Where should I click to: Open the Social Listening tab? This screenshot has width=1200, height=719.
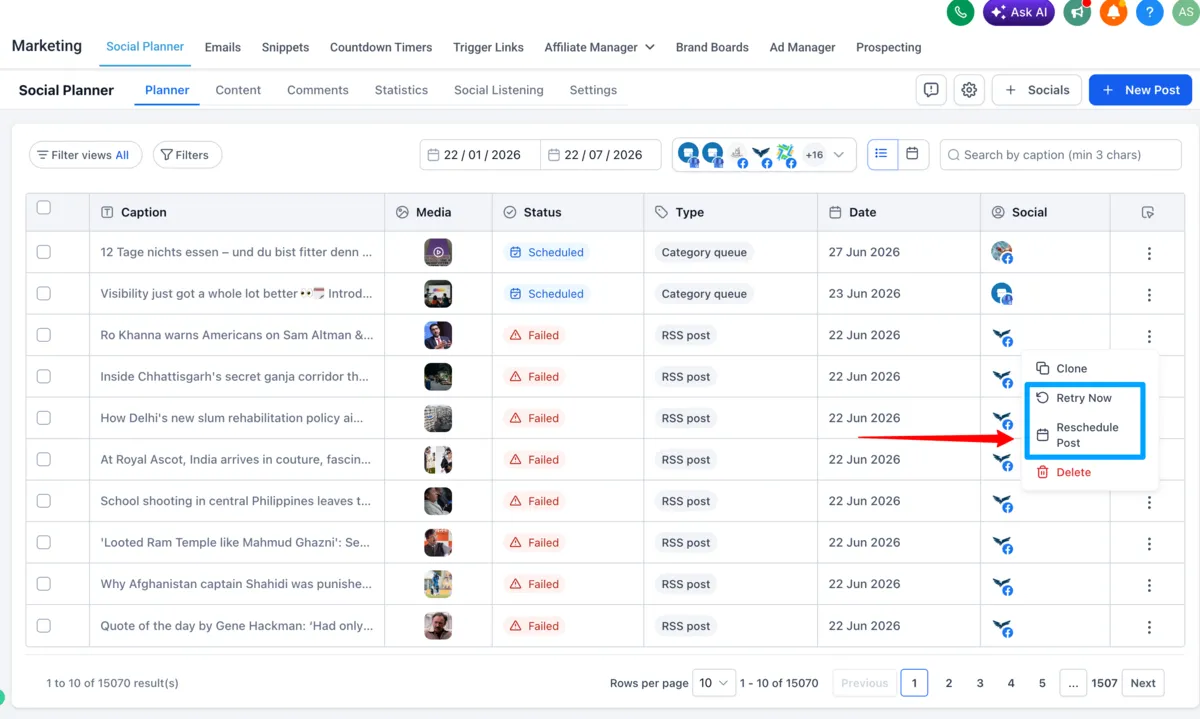tap(499, 90)
